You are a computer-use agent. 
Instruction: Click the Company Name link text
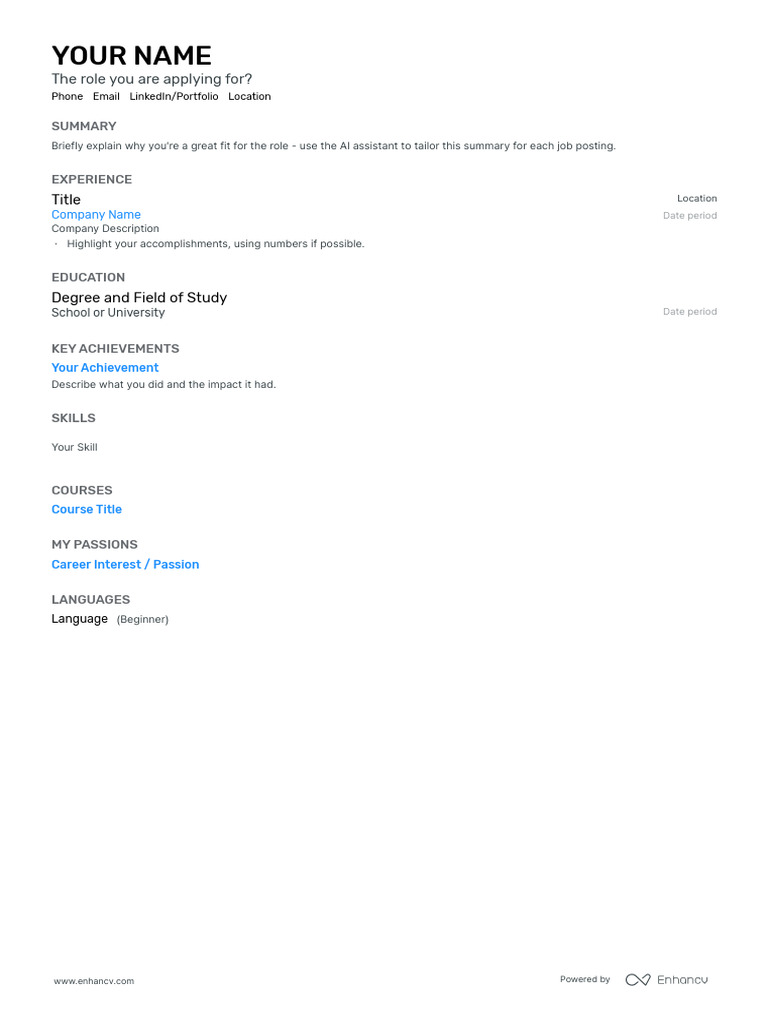click(96, 215)
